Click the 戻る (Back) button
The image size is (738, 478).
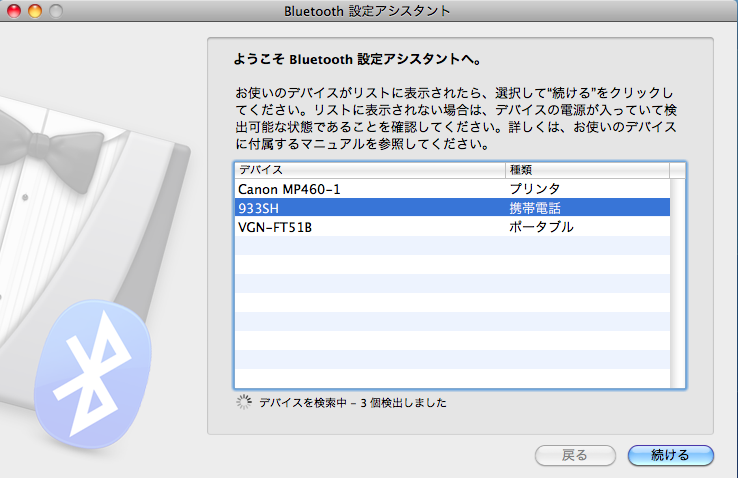pos(575,455)
